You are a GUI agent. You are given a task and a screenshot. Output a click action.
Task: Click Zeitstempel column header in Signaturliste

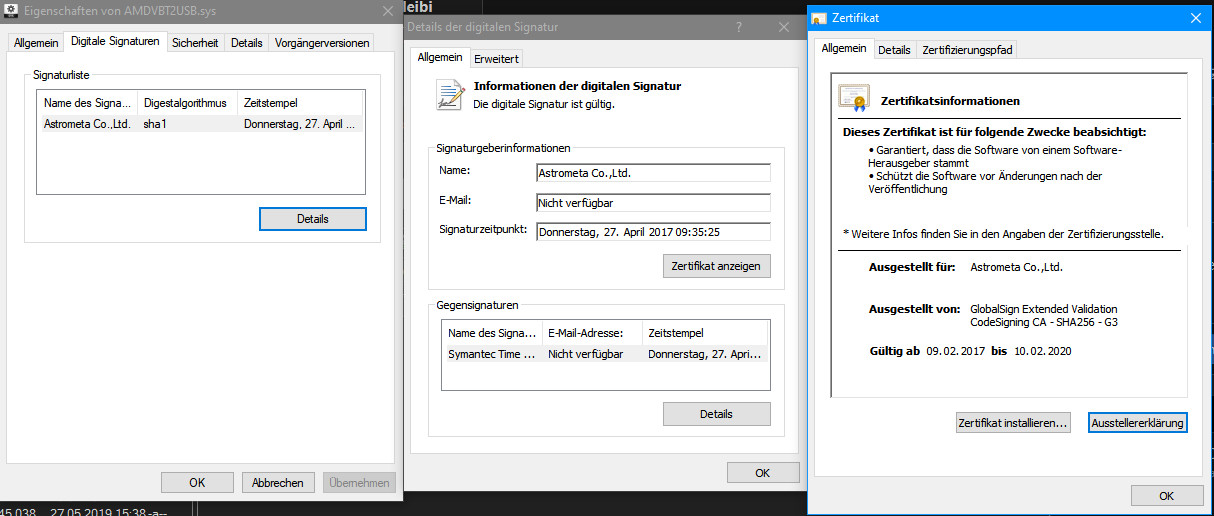tap(300, 103)
